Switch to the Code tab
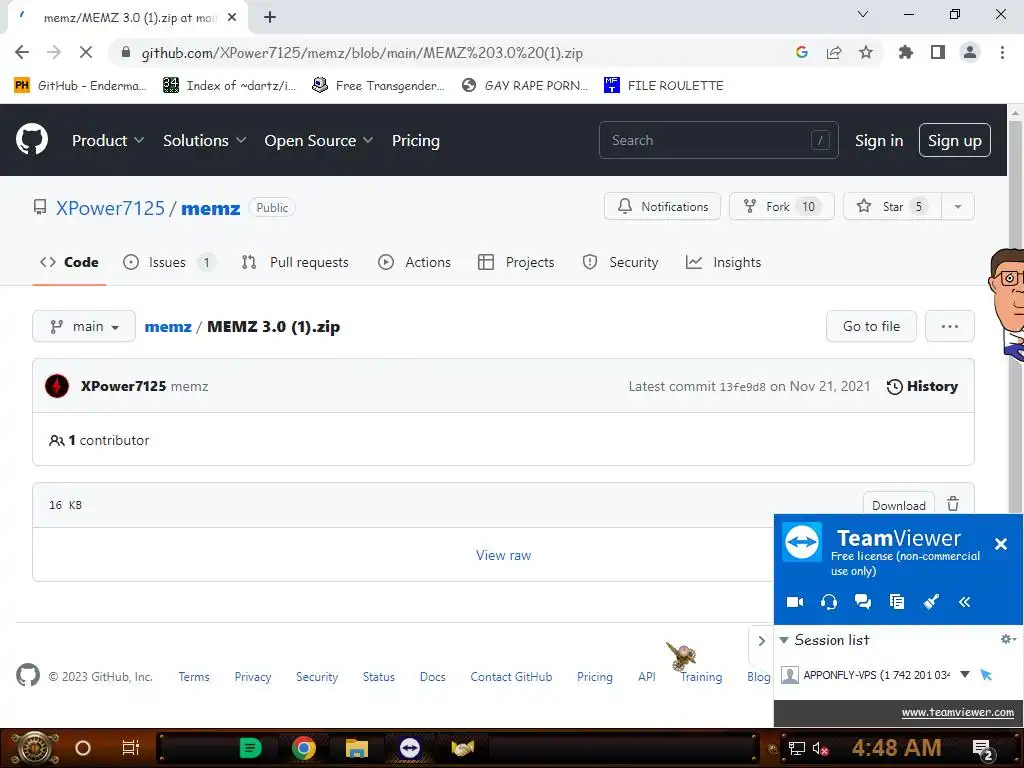The height and width of the screenshot is (768, 1024). (69, 262)
